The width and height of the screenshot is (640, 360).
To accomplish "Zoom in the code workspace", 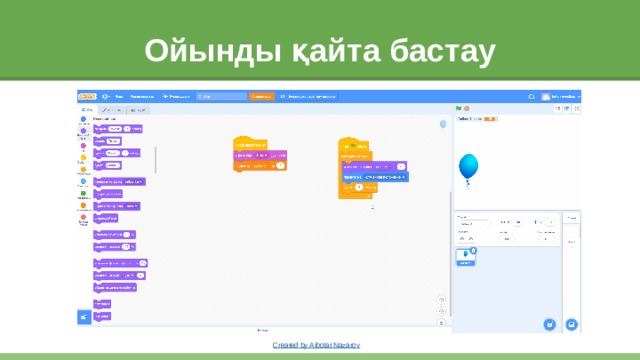I will click(x=441, y=300).
